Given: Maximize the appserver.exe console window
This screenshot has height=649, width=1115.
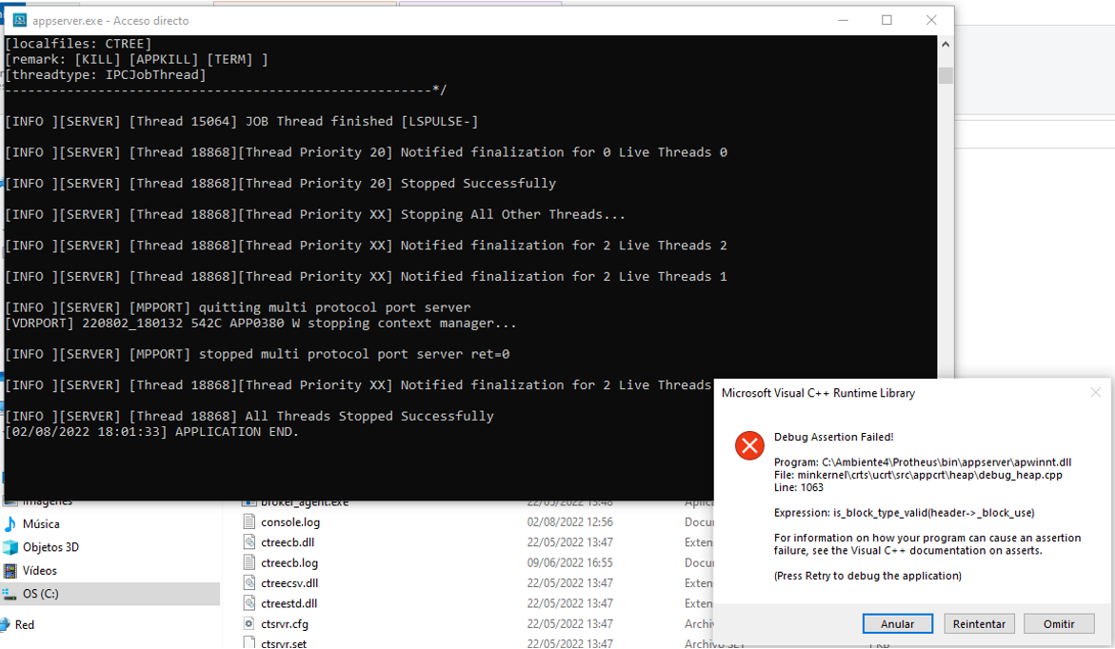Looking at the screenshot, I should (x=887, y=20).
